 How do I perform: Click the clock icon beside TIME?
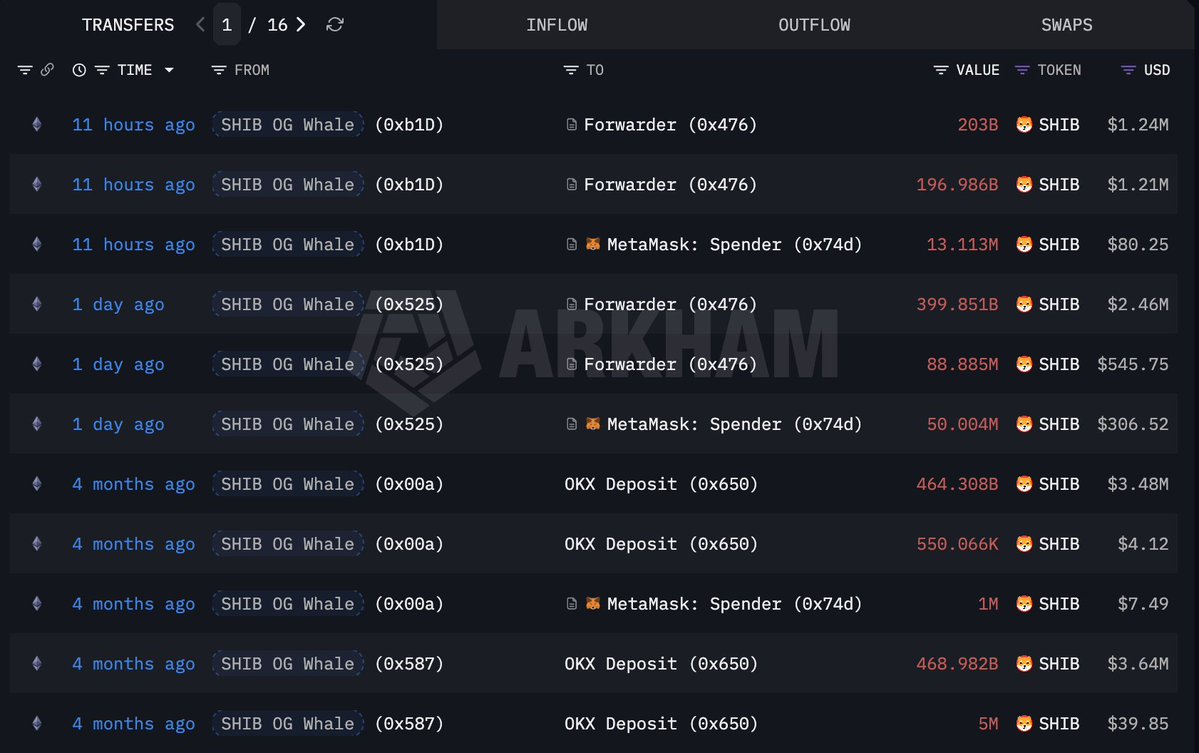click(80, 70)
